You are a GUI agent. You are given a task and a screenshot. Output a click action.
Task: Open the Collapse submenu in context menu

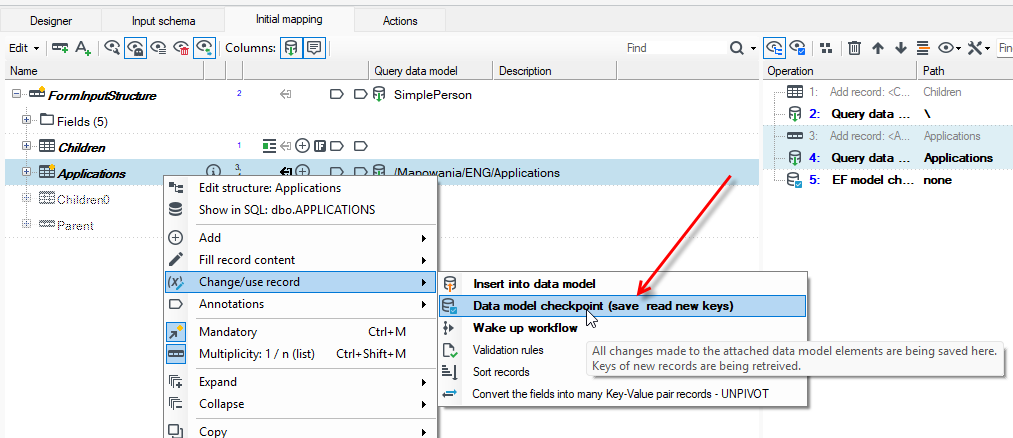tap(300, 404)
